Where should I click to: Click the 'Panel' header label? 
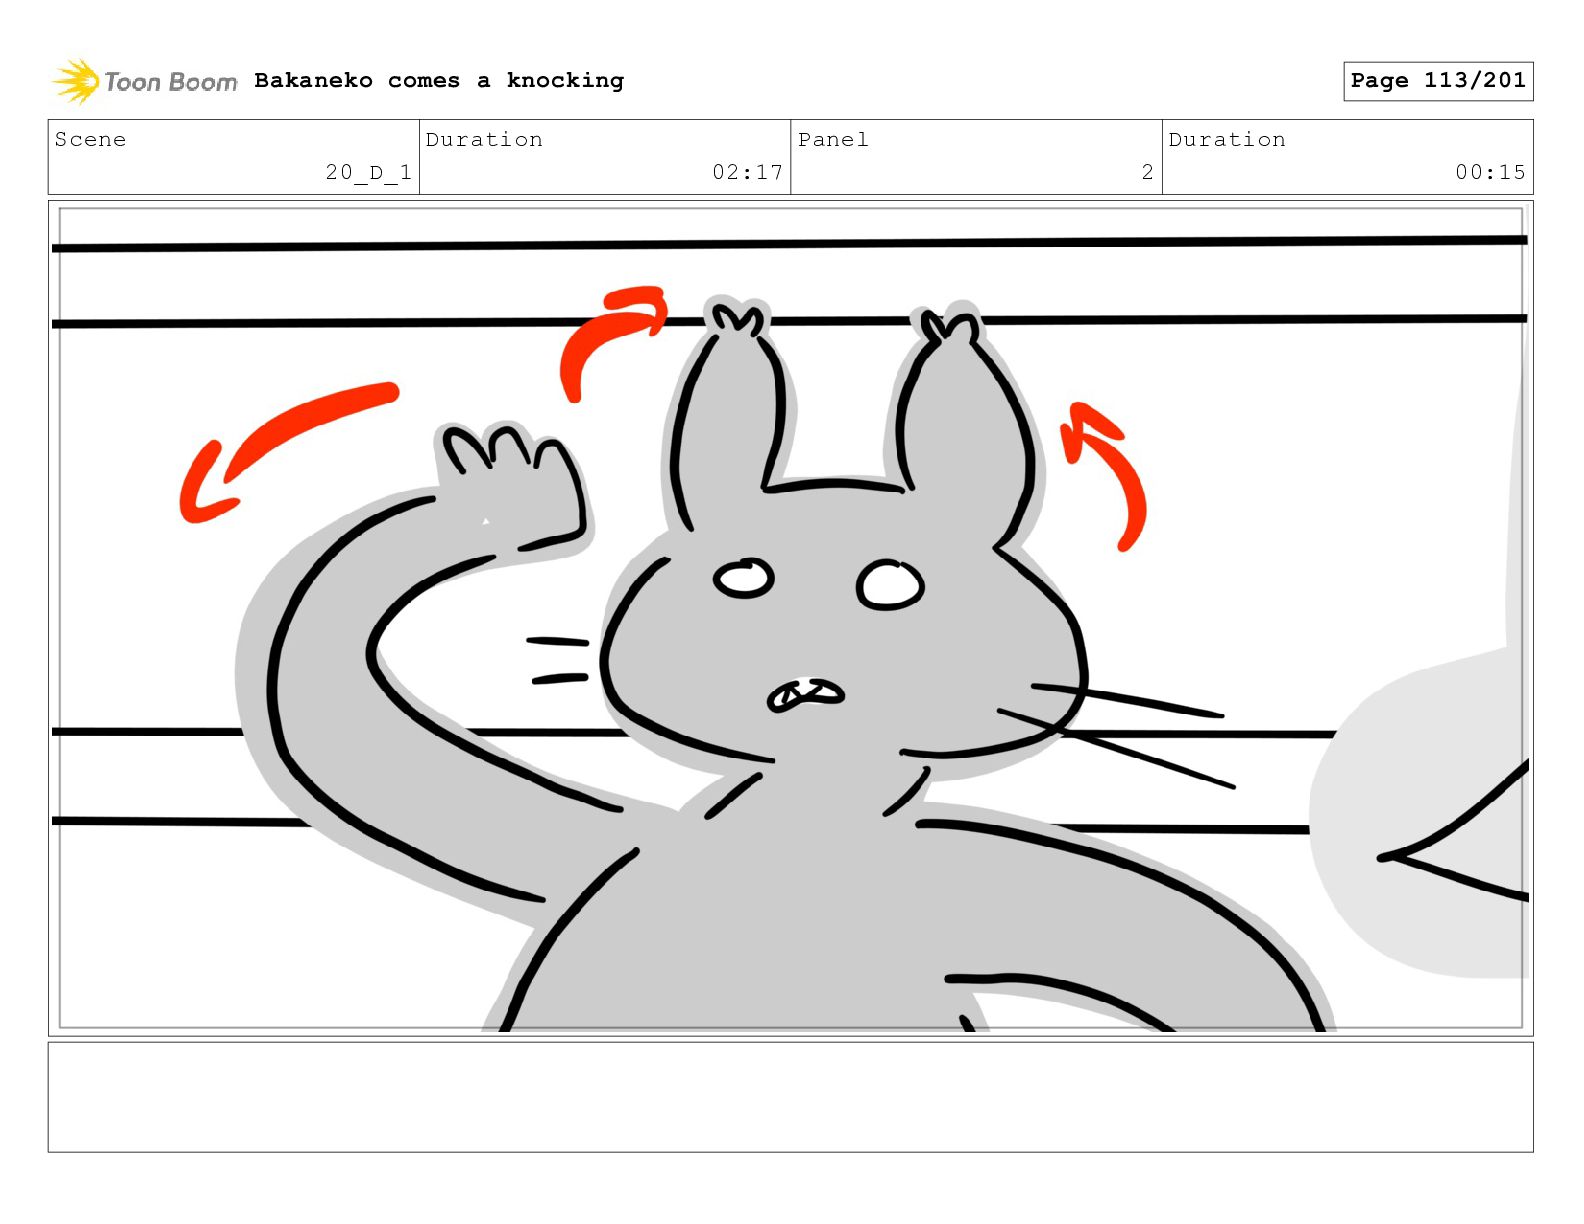coord(833,139)
